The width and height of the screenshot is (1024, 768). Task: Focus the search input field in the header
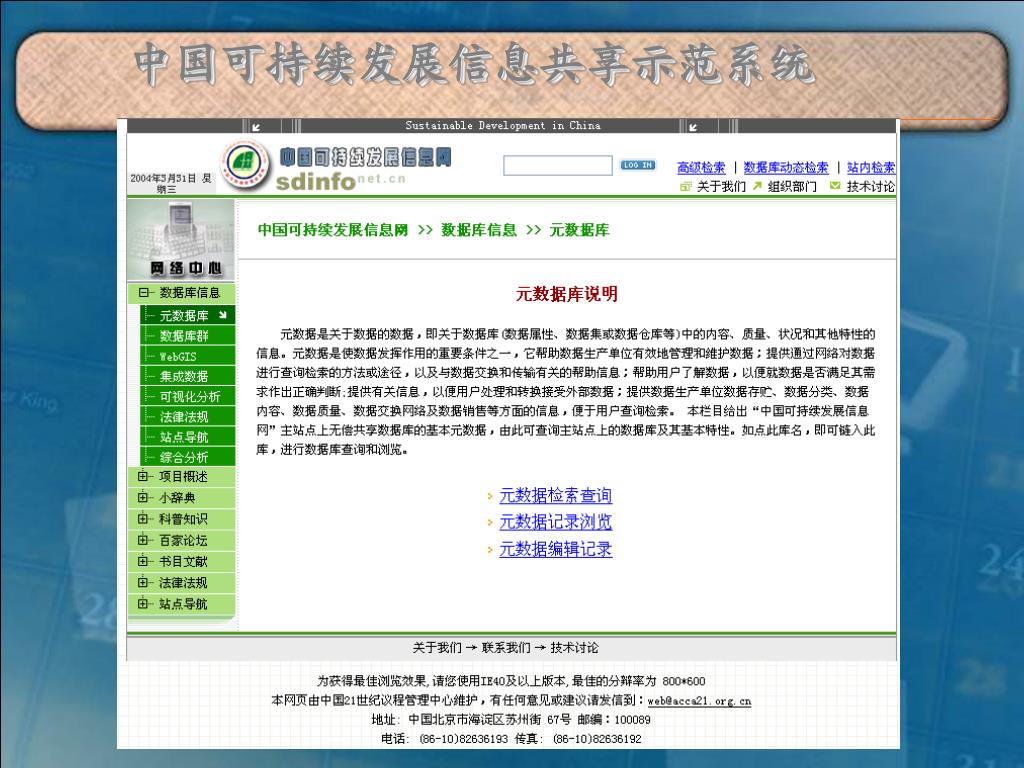[558, 165]
